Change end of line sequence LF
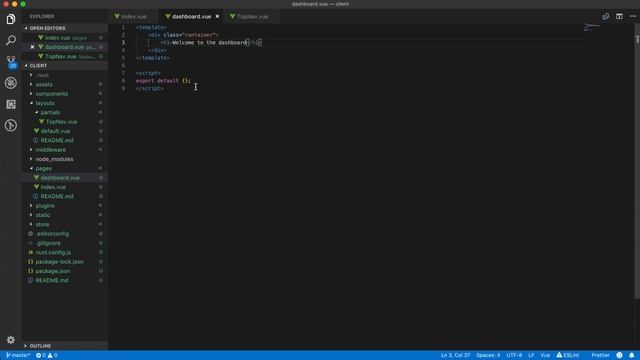 pyautogui.click(x=531, y=355)
